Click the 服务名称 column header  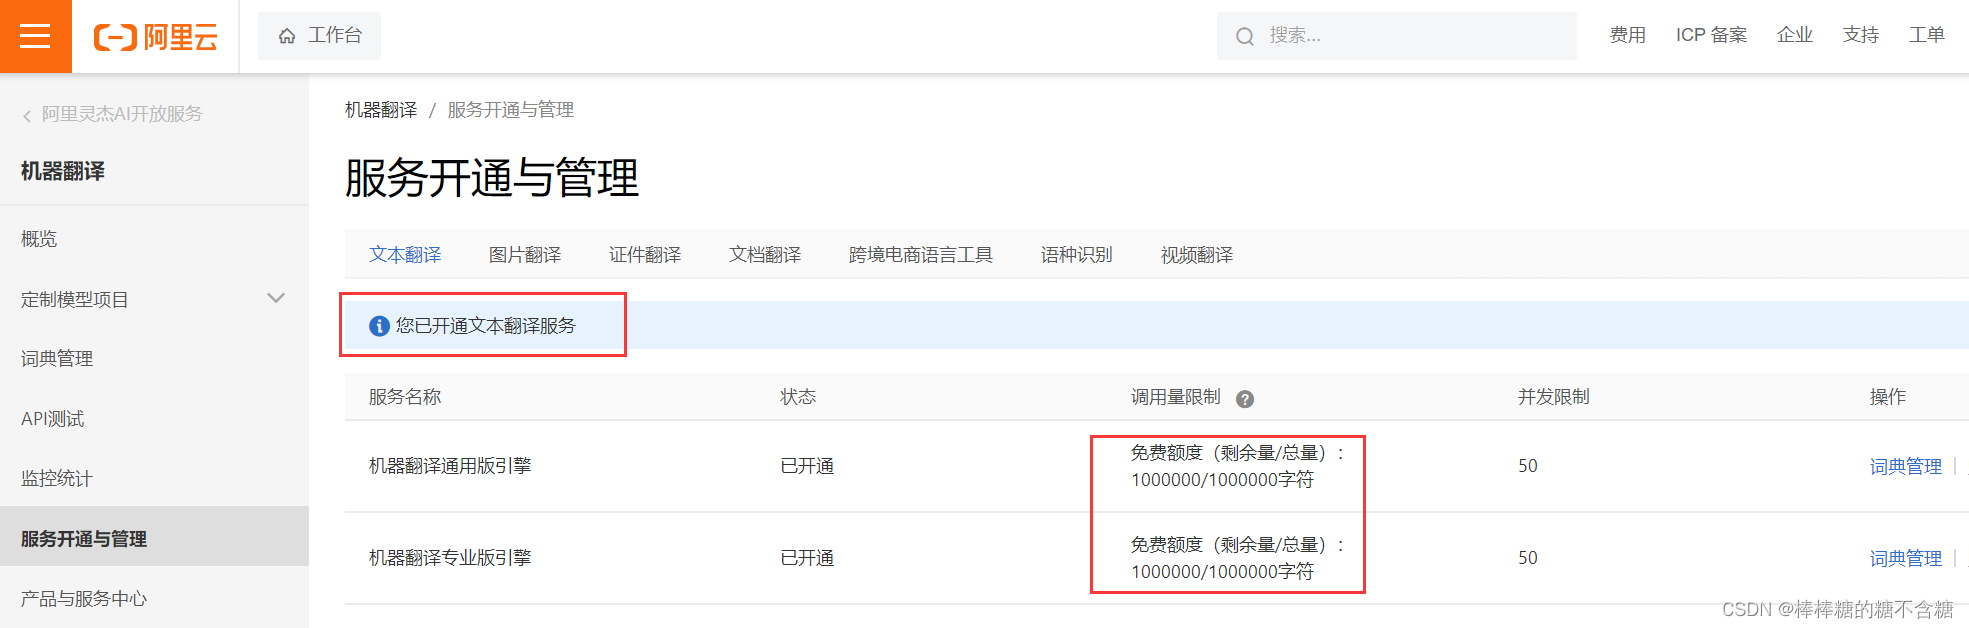coord(405,397)
